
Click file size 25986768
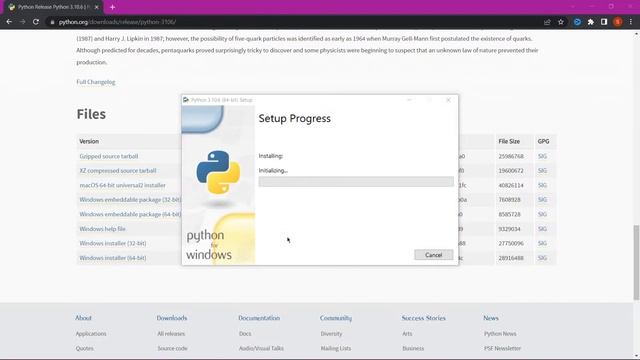[x=511, y=156]
